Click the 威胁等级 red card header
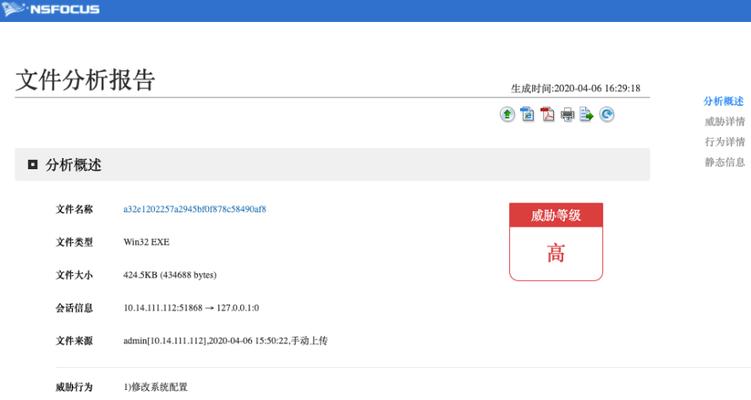This screenshot has height=400, width=751. click(x=556, y=215)
